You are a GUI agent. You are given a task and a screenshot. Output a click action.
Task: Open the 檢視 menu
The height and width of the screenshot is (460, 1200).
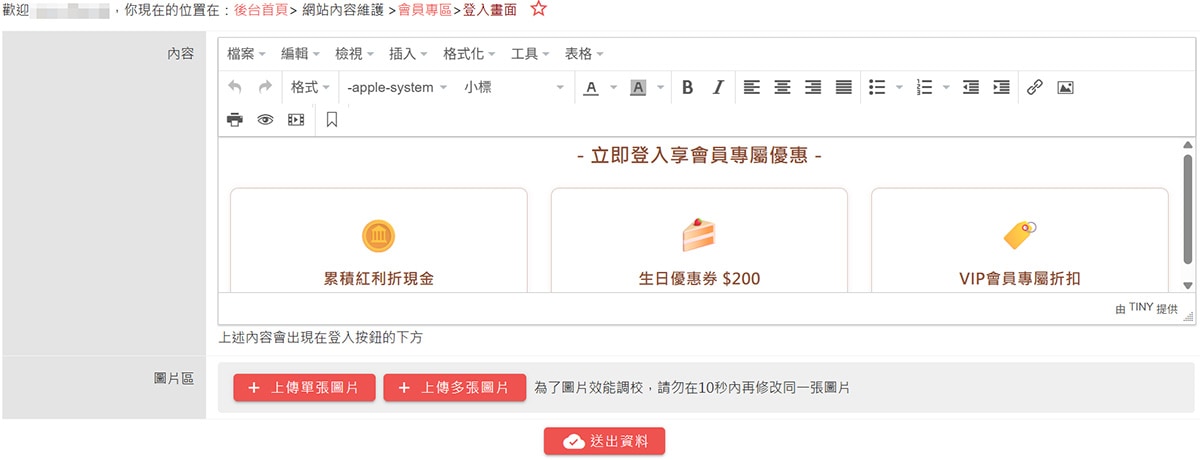tap(354, 54)
